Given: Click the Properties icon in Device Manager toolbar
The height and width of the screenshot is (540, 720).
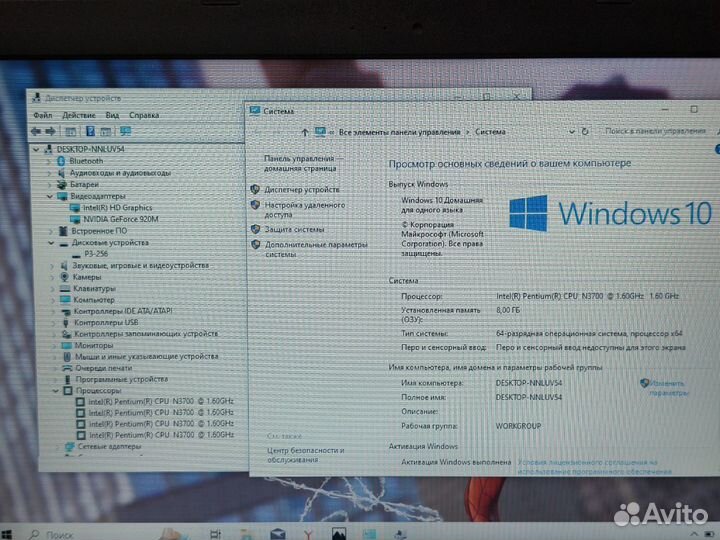Looking at the screenshot, I should (x=71, y=131).
